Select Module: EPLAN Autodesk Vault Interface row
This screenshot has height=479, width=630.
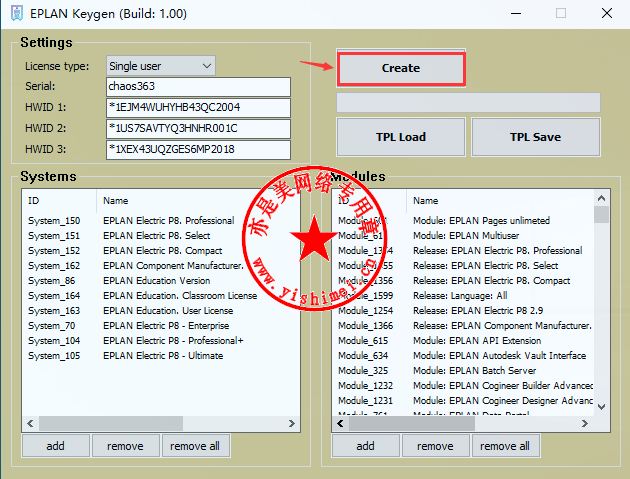click(x=463, y=356)
